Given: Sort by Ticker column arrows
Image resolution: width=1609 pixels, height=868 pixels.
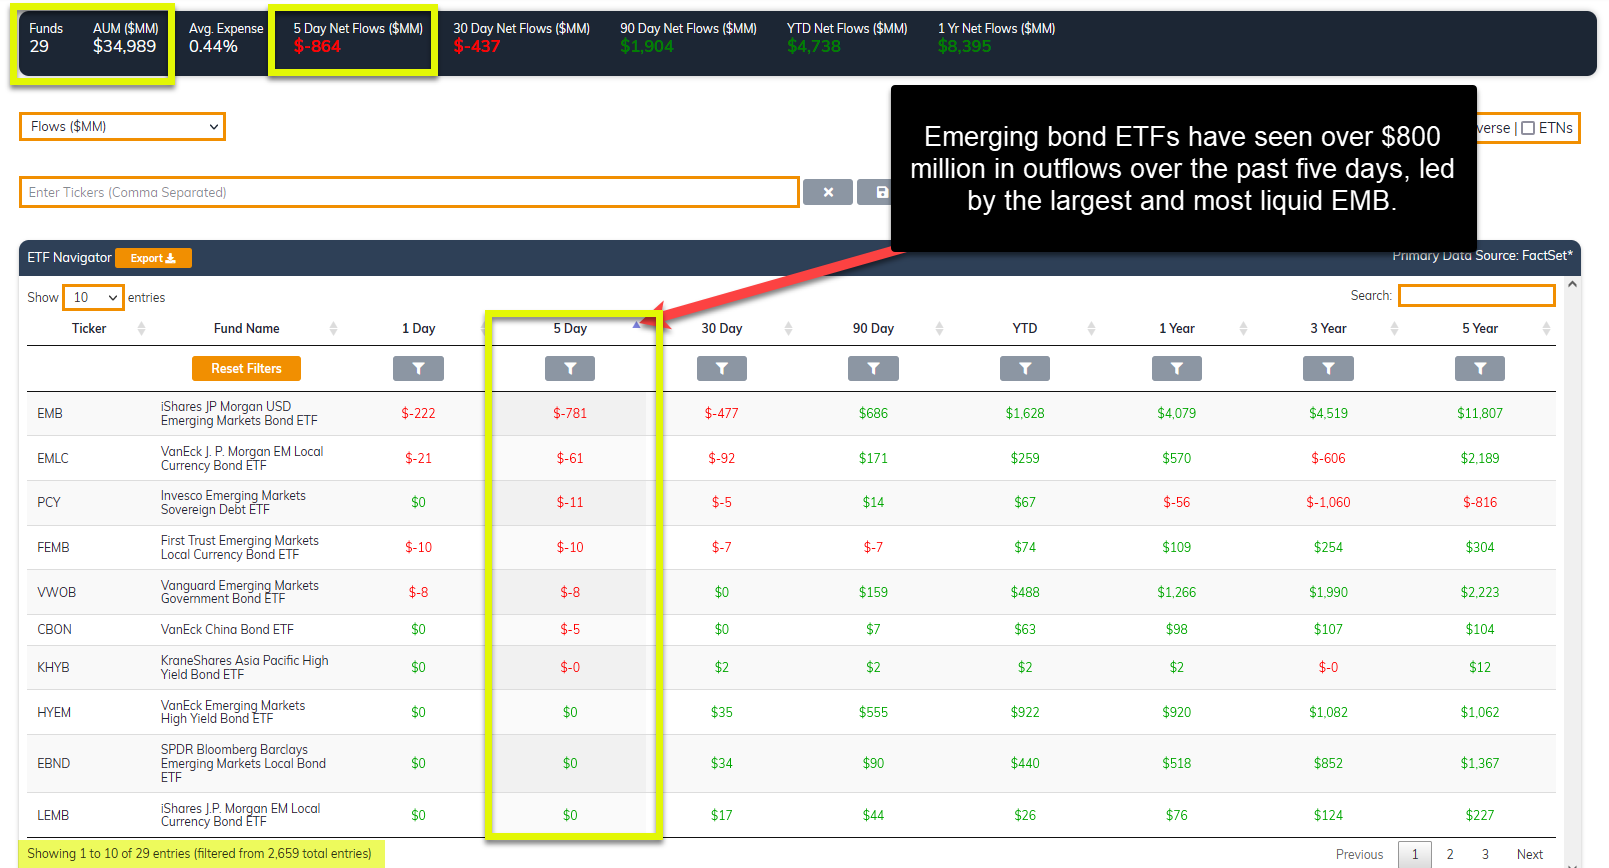Looking at the screenshot, I should pyautogui.click(x=141, y=328).
